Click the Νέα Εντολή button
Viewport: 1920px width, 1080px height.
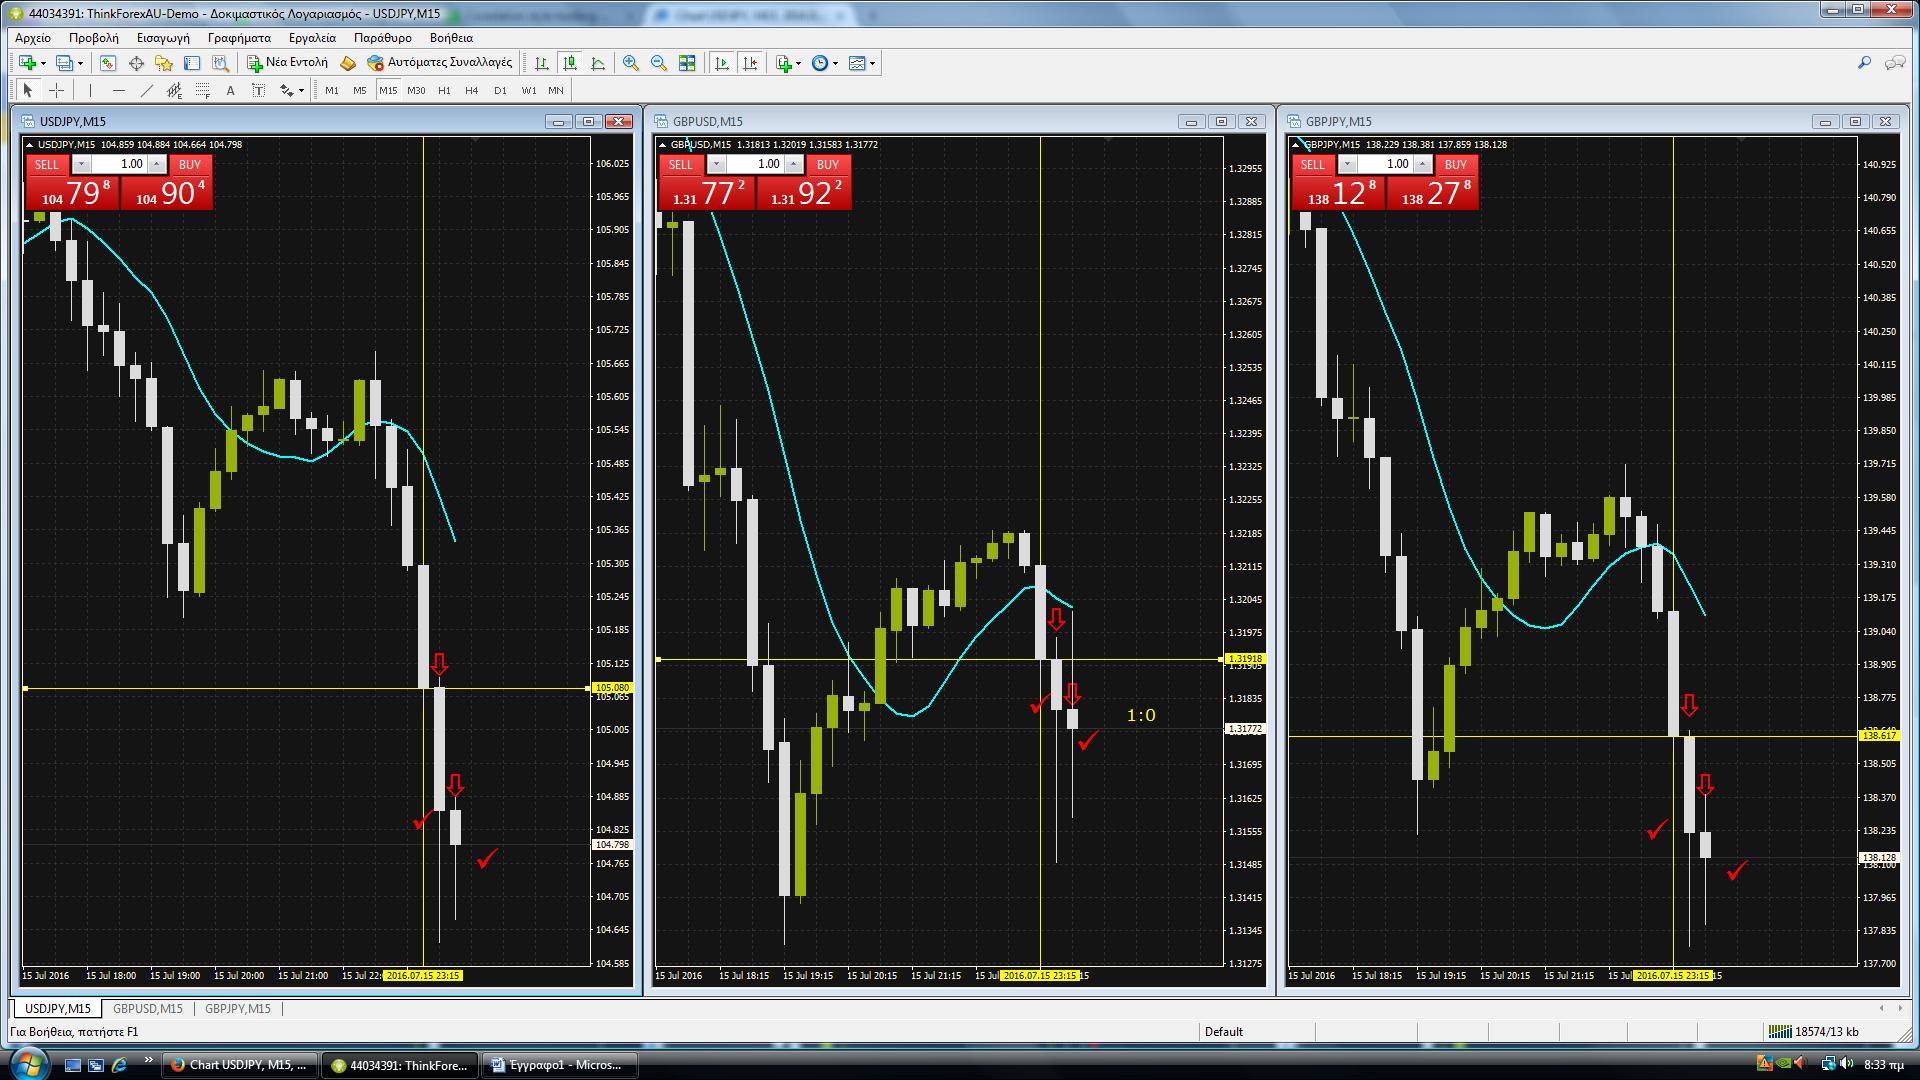(288, 63)
